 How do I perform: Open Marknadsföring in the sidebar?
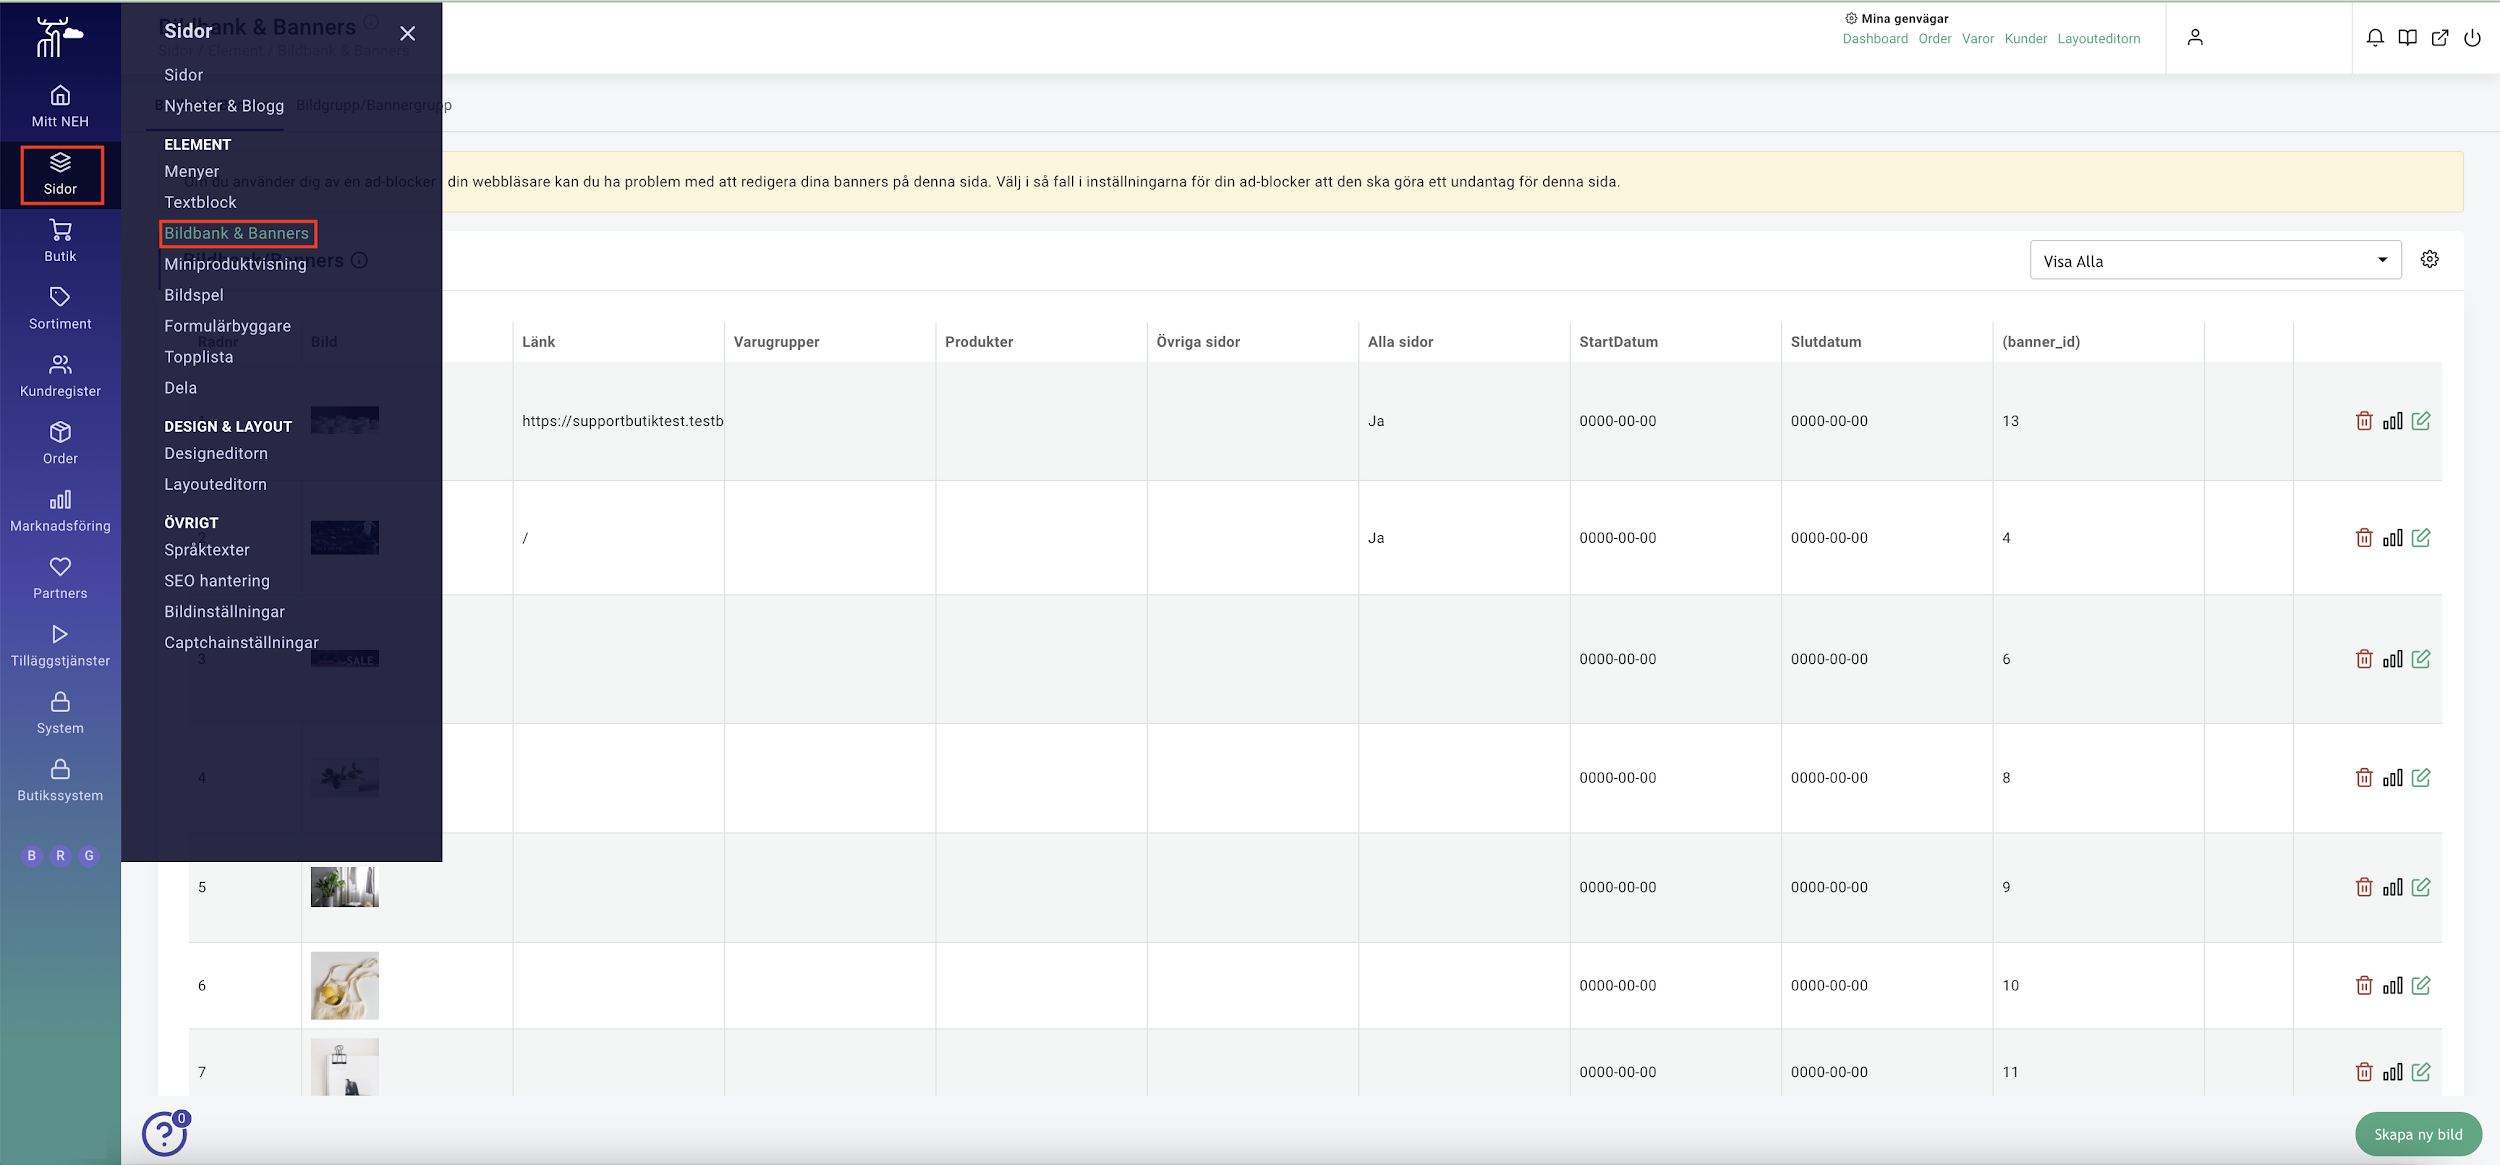(60, 511)
